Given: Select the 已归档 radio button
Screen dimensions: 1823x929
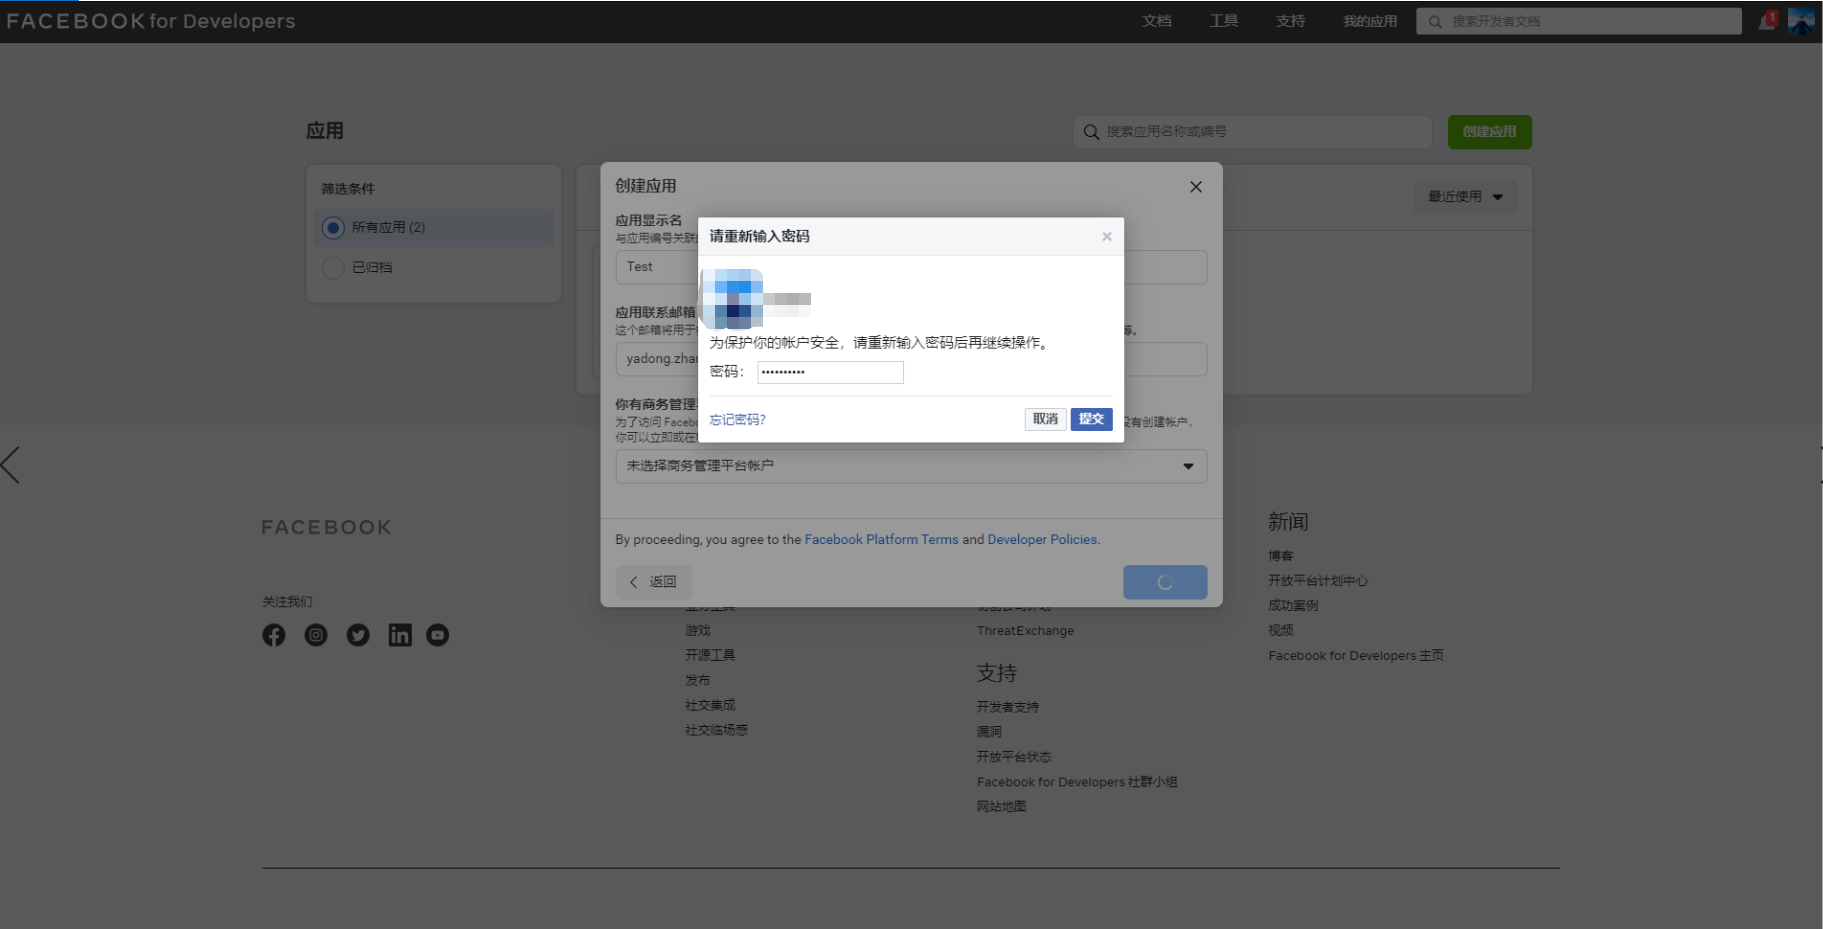Looking at the screenshot, I should 333,268.
